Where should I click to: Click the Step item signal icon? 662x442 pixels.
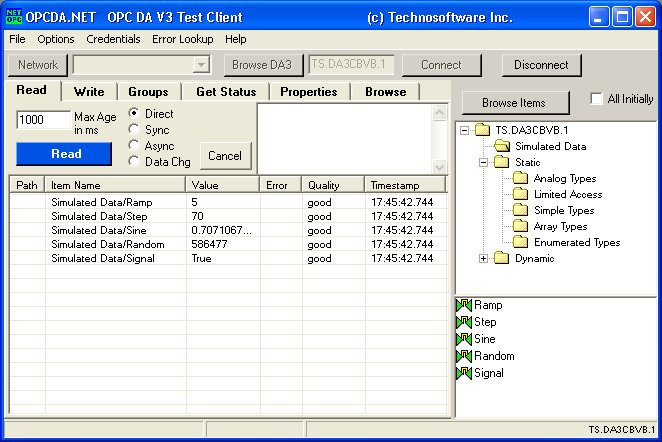point(464,322)
